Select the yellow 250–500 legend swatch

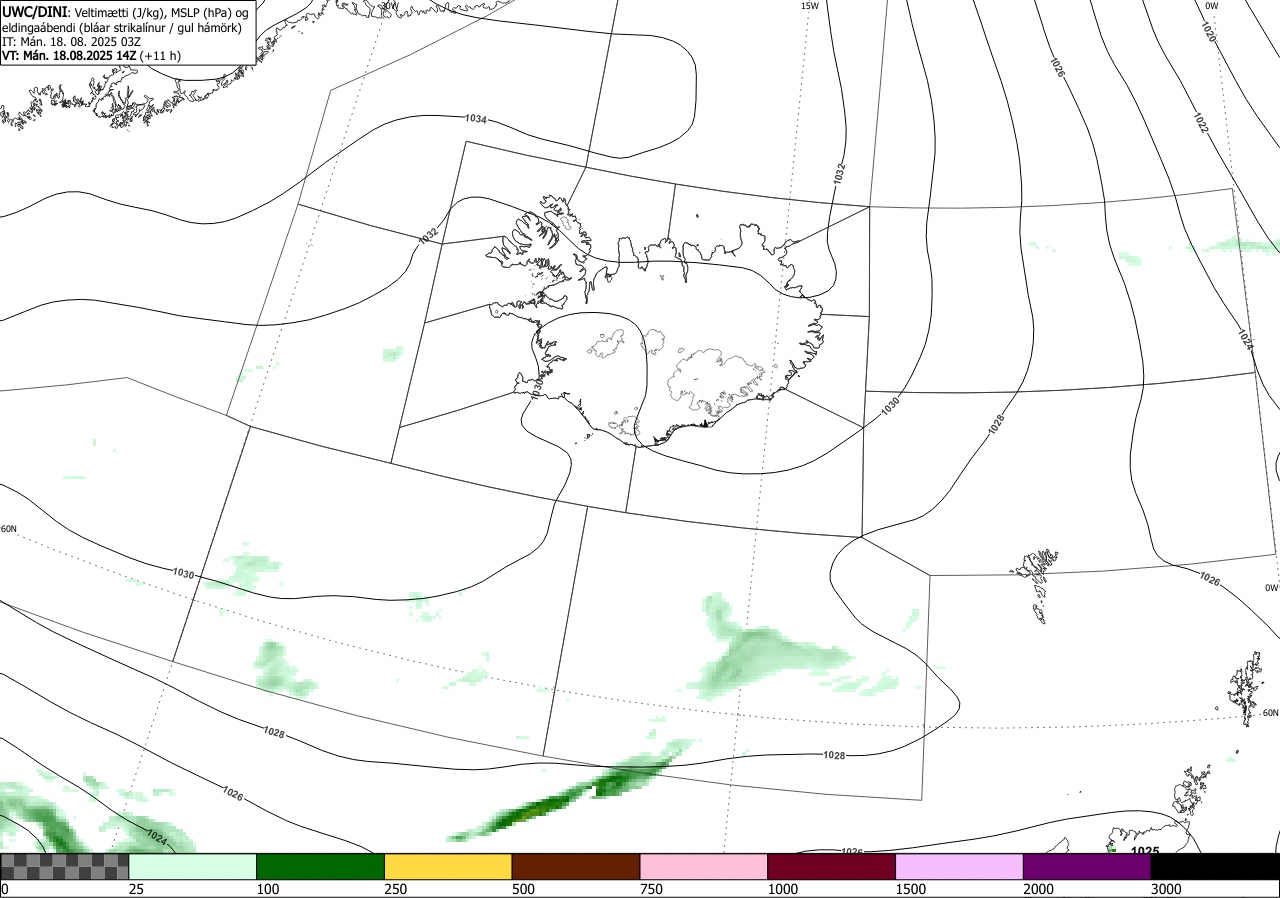tap(448, 866)
